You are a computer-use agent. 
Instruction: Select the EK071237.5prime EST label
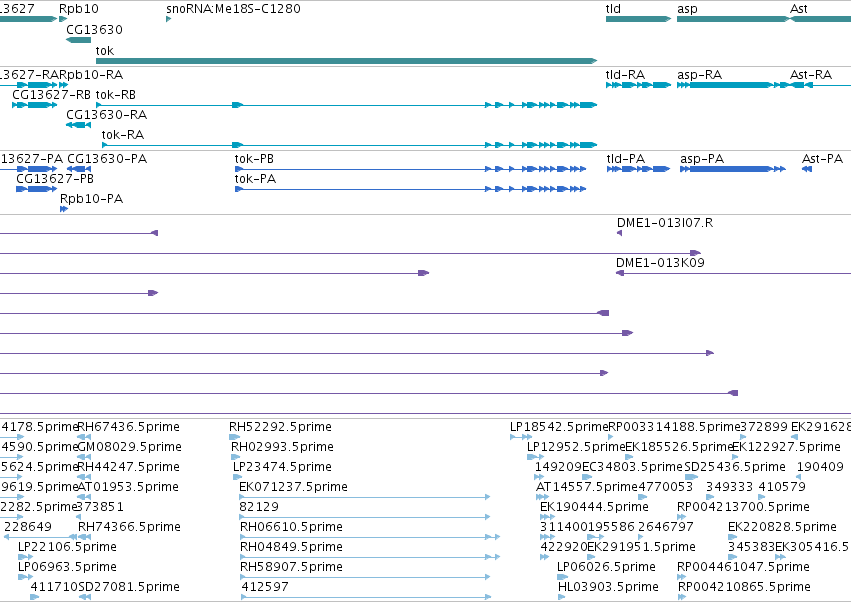[293, 487]
